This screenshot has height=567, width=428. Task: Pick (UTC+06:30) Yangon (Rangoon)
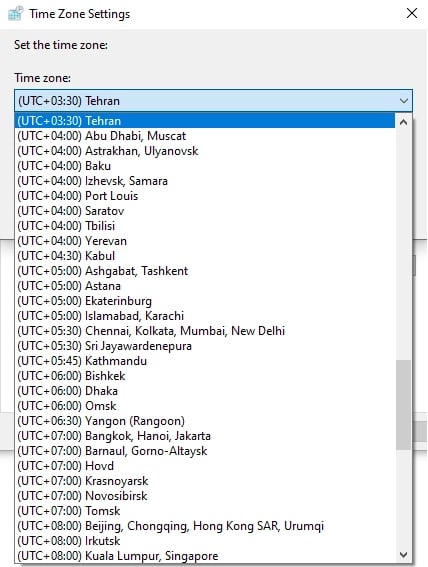point(205,421)
